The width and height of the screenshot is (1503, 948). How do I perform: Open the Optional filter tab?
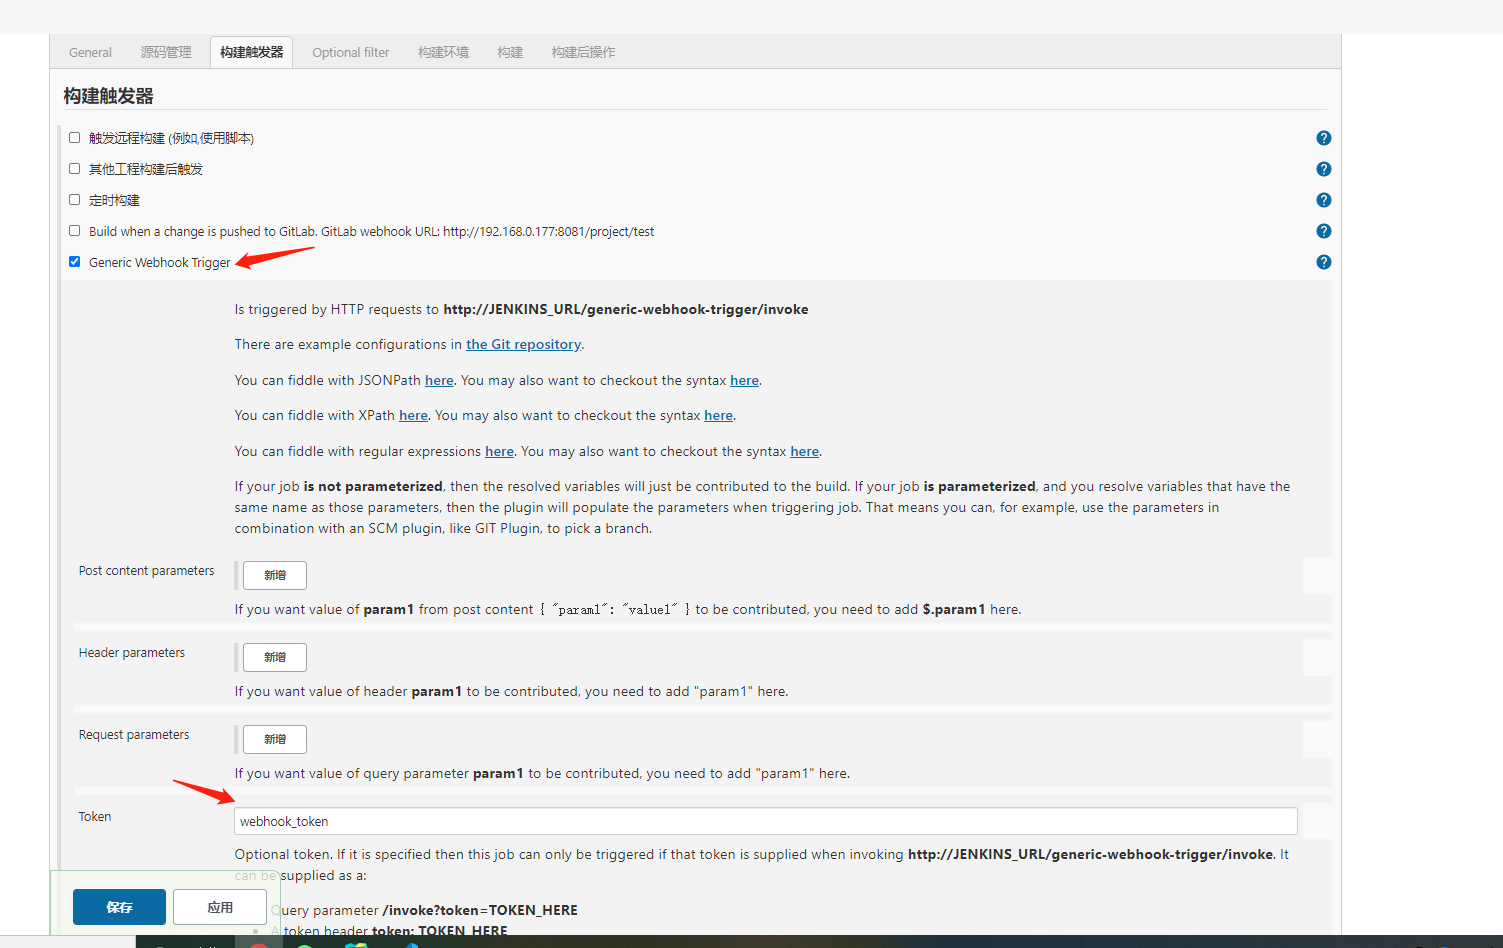pyautogui.click(x=350, y=52)
